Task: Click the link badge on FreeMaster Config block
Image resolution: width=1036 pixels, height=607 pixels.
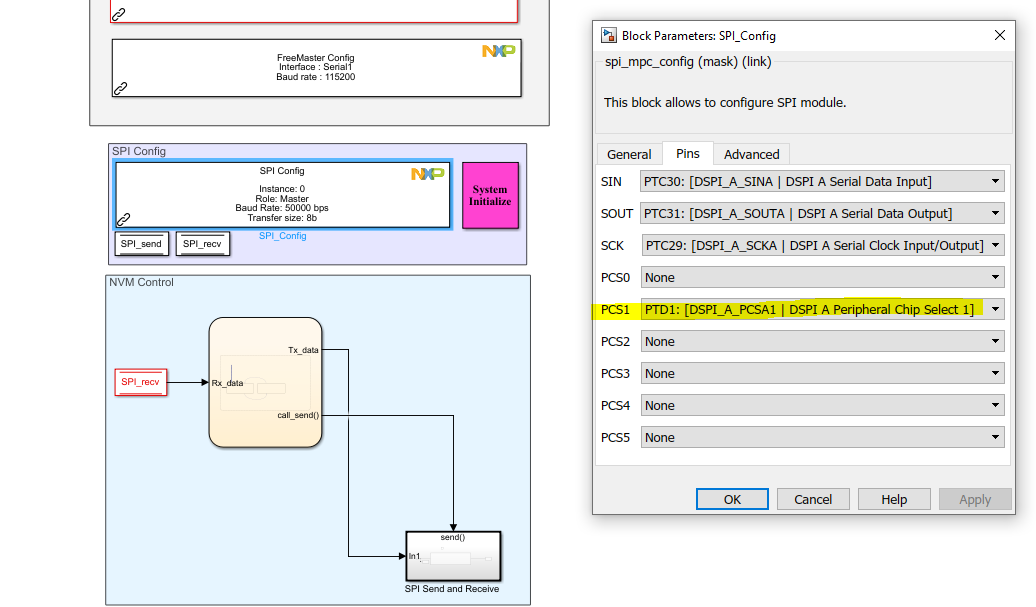Action: coord(120,90)
